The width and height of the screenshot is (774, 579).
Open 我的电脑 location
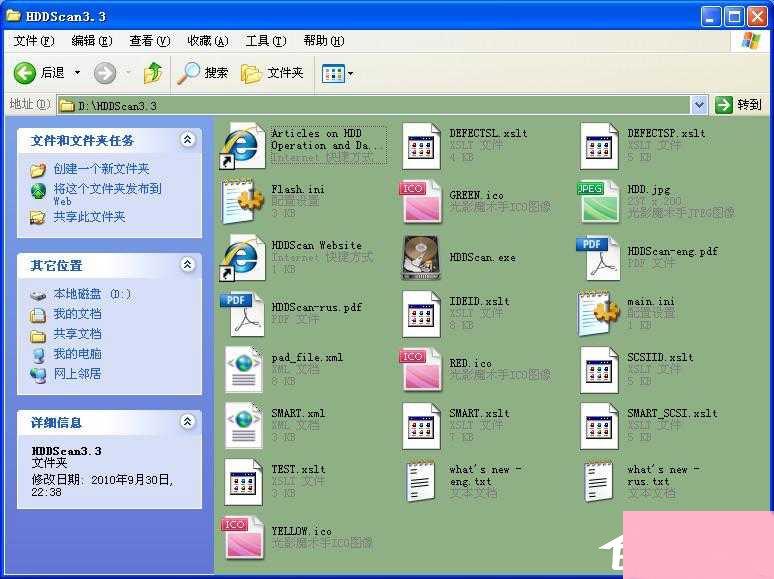(77, 354)
